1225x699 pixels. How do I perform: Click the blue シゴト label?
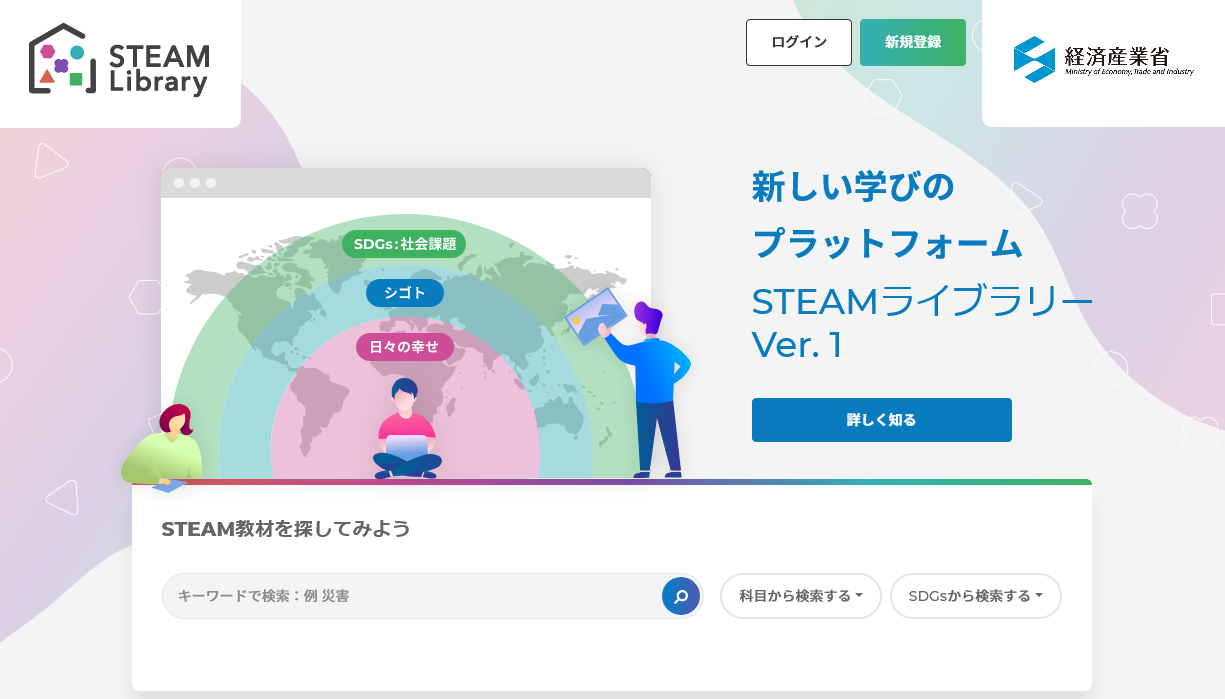tap(404, 293)
